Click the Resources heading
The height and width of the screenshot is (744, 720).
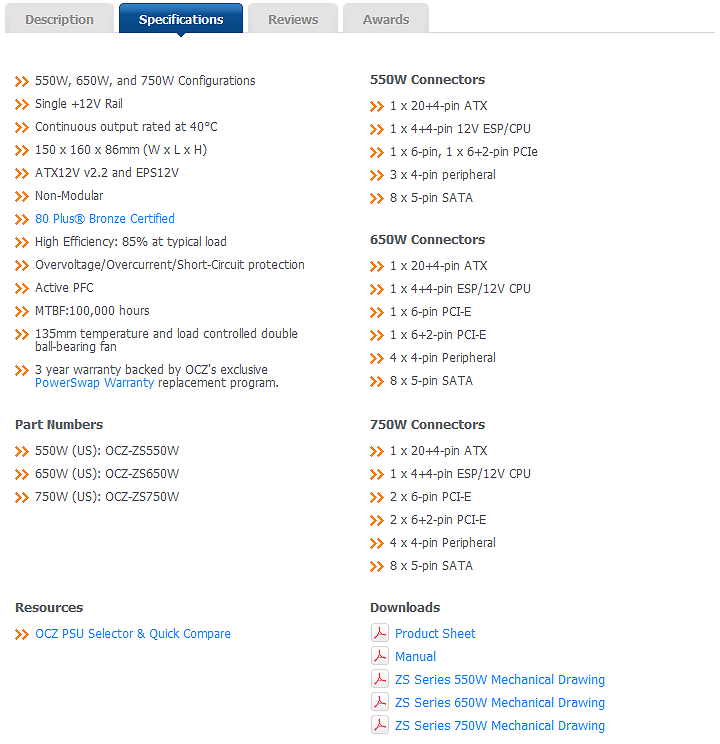coord(49,608)
